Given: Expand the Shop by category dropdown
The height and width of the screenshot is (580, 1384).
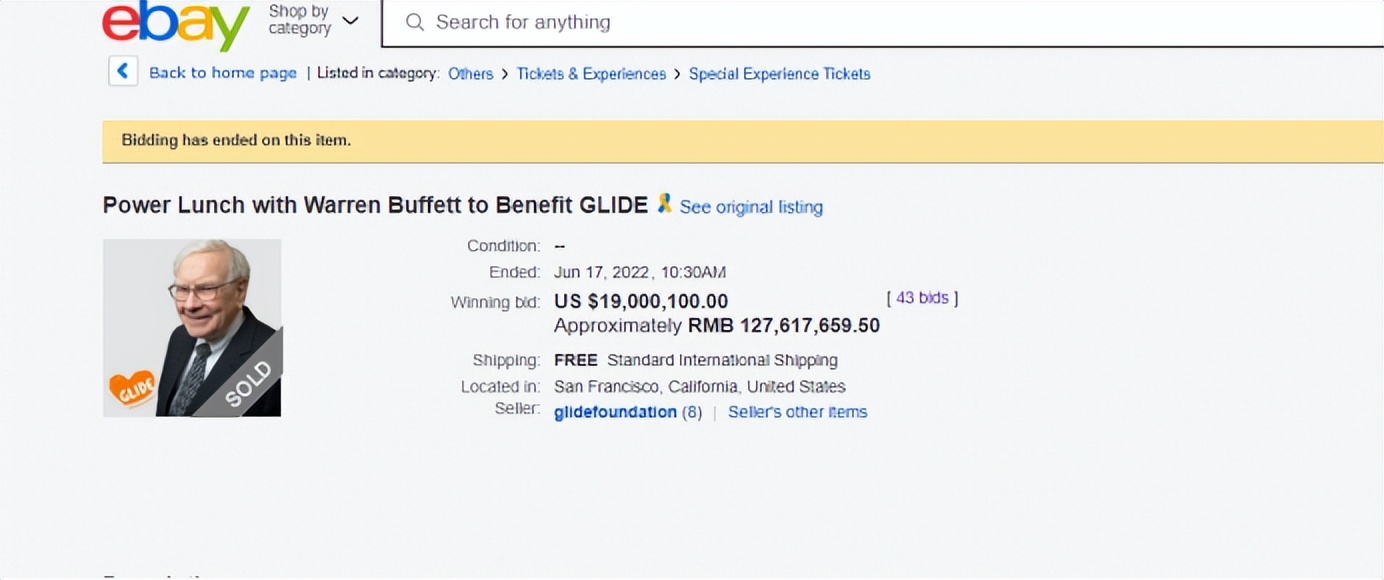Looking at the screenshot, I should pos(313,20).
